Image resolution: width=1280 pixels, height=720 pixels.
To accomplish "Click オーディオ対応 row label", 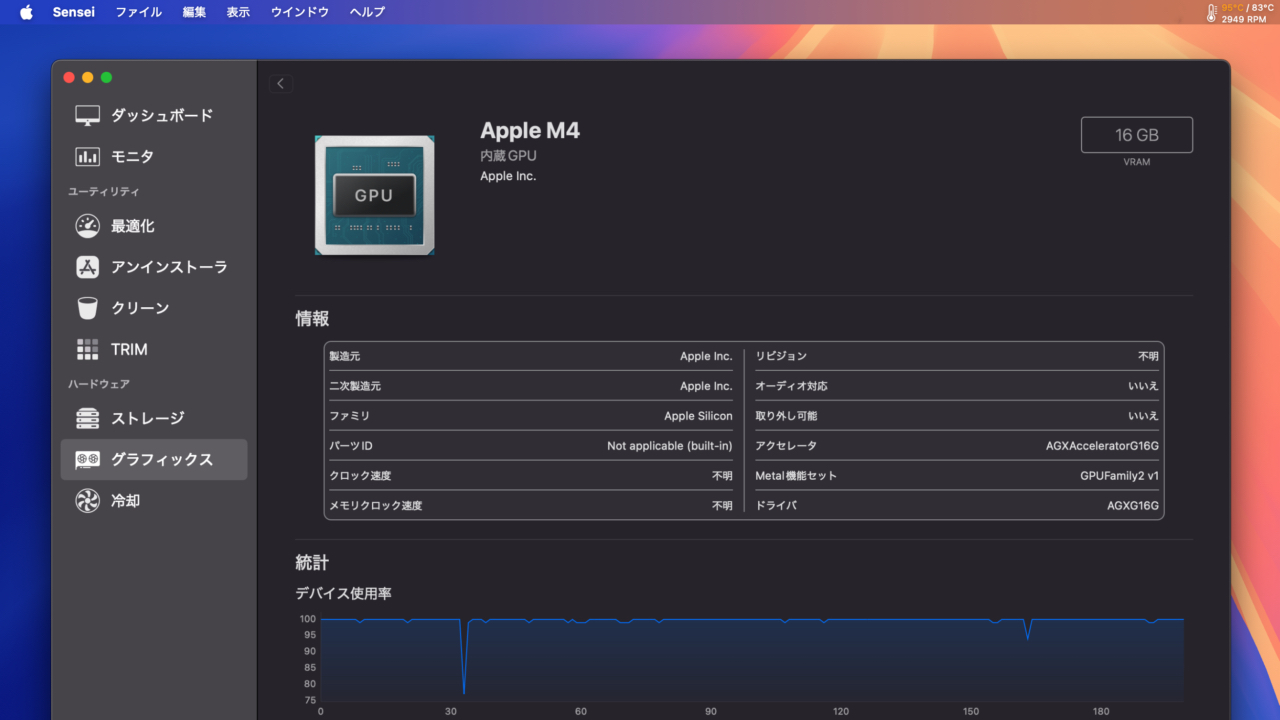I will coord(792,386).
